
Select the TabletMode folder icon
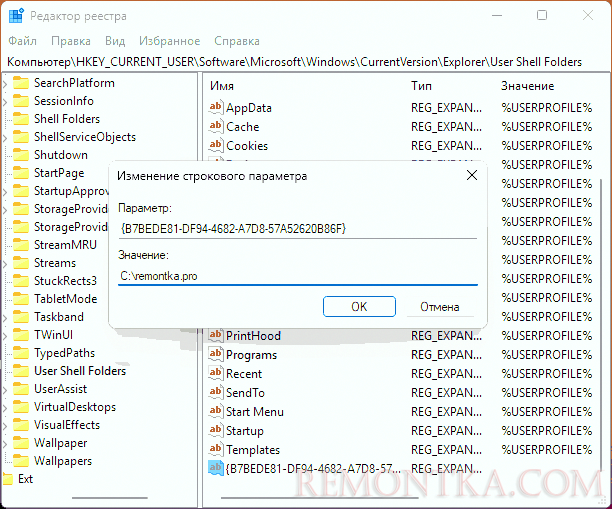click(x=21, y=299)
